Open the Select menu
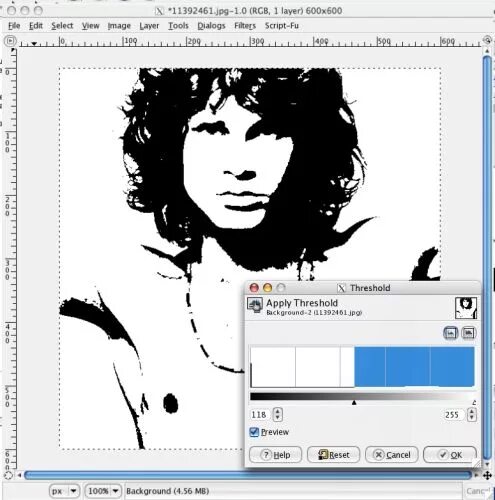495x500 pixels. (62, 26)
